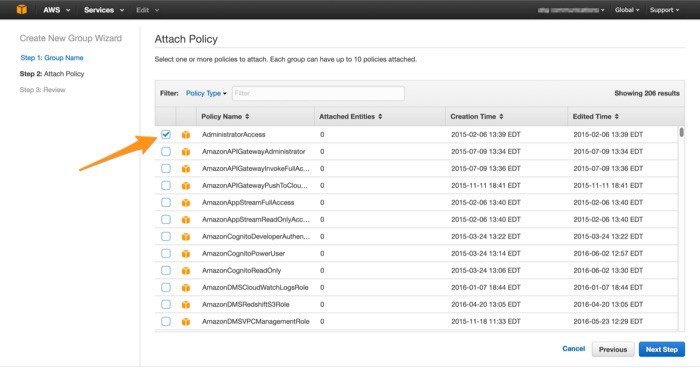The image size is (700, 377).
Task: Click the AmazonCognitoPowerUser policy name
Action: coord(243,253)
